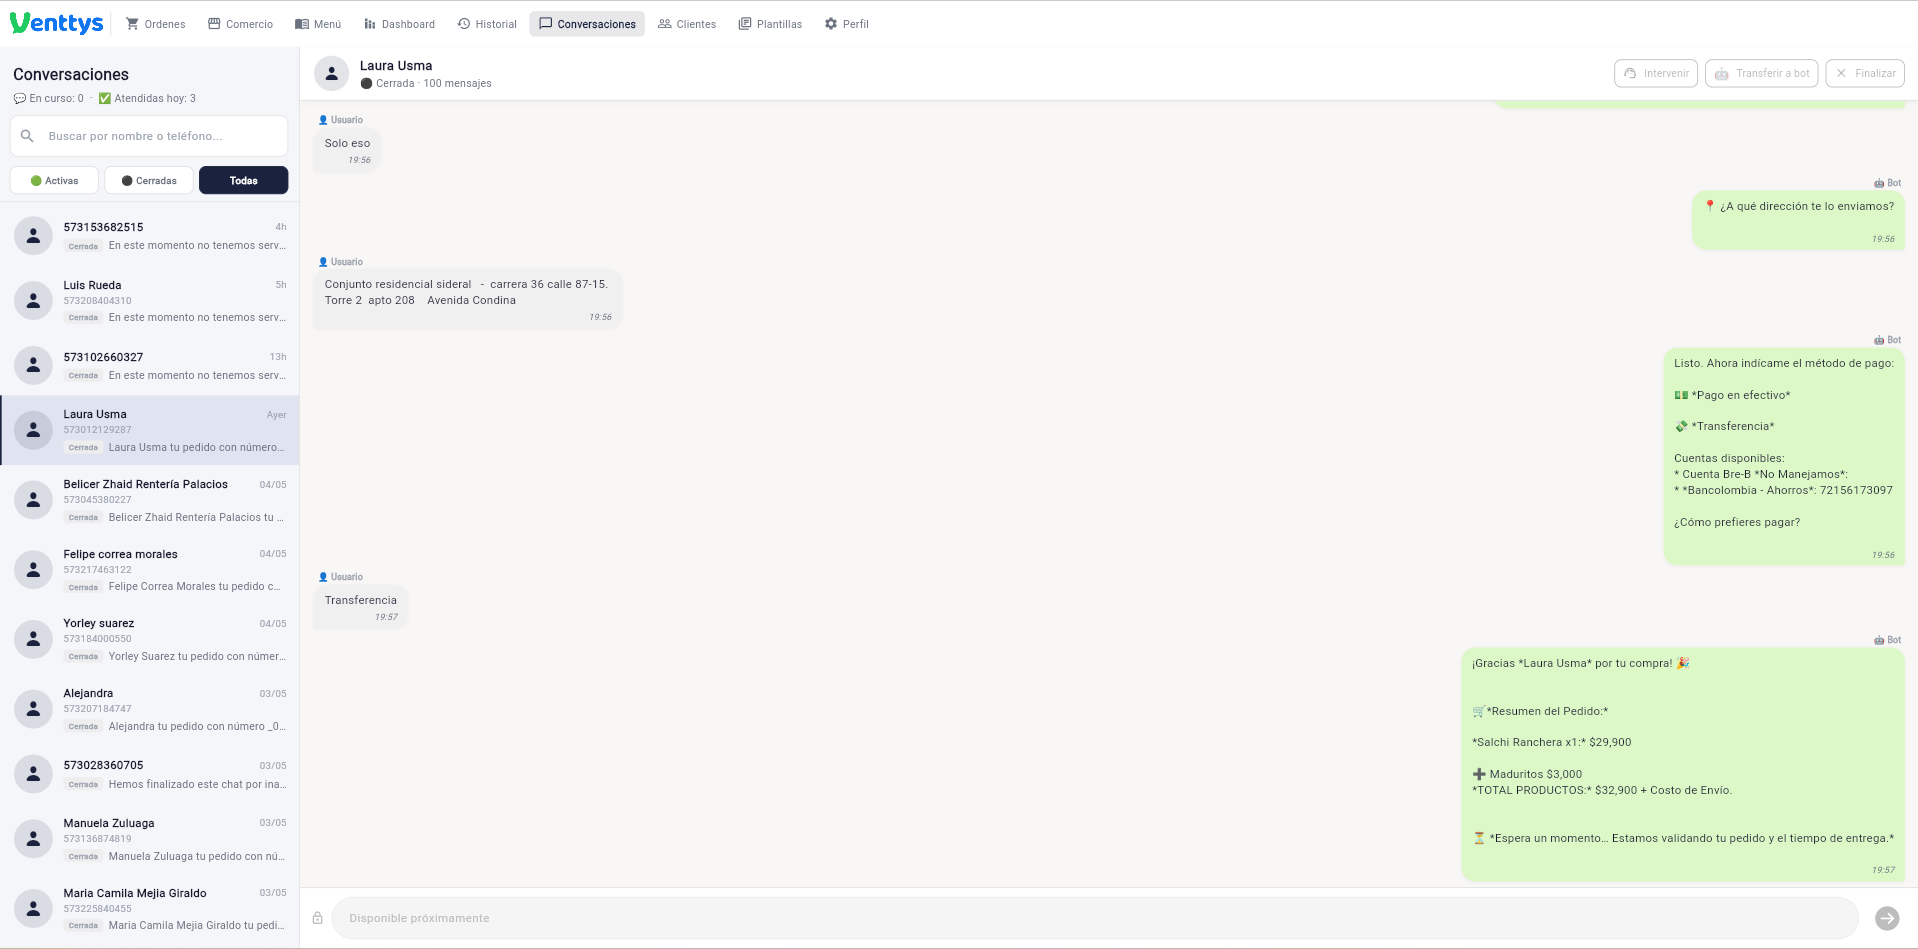Click the 'Resumen del Pedido' bot message
The height and width of the screenshot is (949, 1918).
pyautogui.click(x=1683, y=765)
